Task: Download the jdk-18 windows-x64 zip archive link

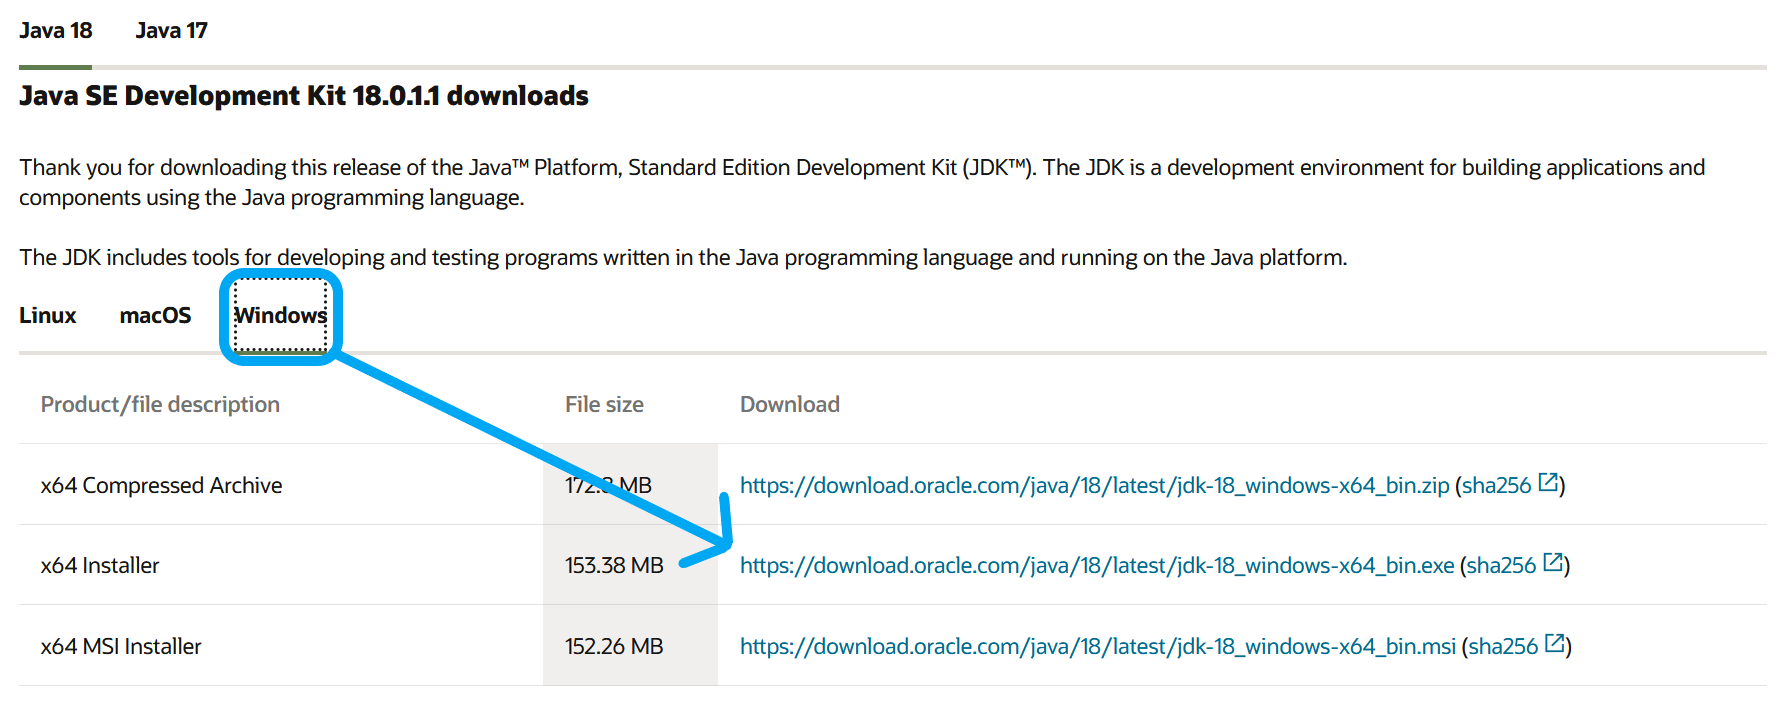Action: point(1094,486)
